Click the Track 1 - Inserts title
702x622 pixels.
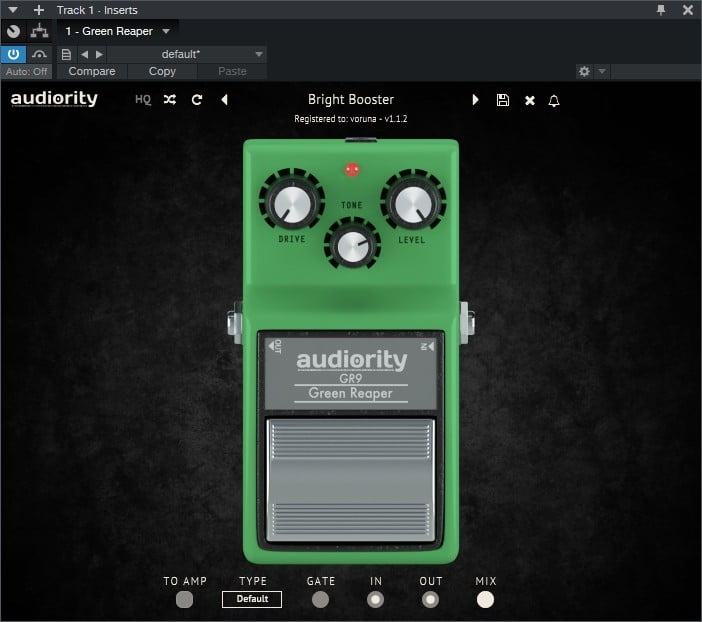click(97, 10)
